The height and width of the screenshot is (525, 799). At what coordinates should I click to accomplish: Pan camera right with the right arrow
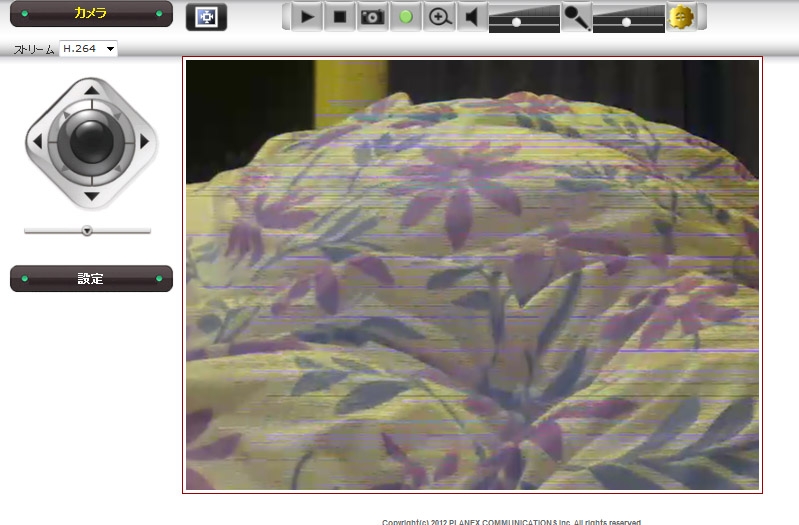pyautogui.click(x=145, y=141)
